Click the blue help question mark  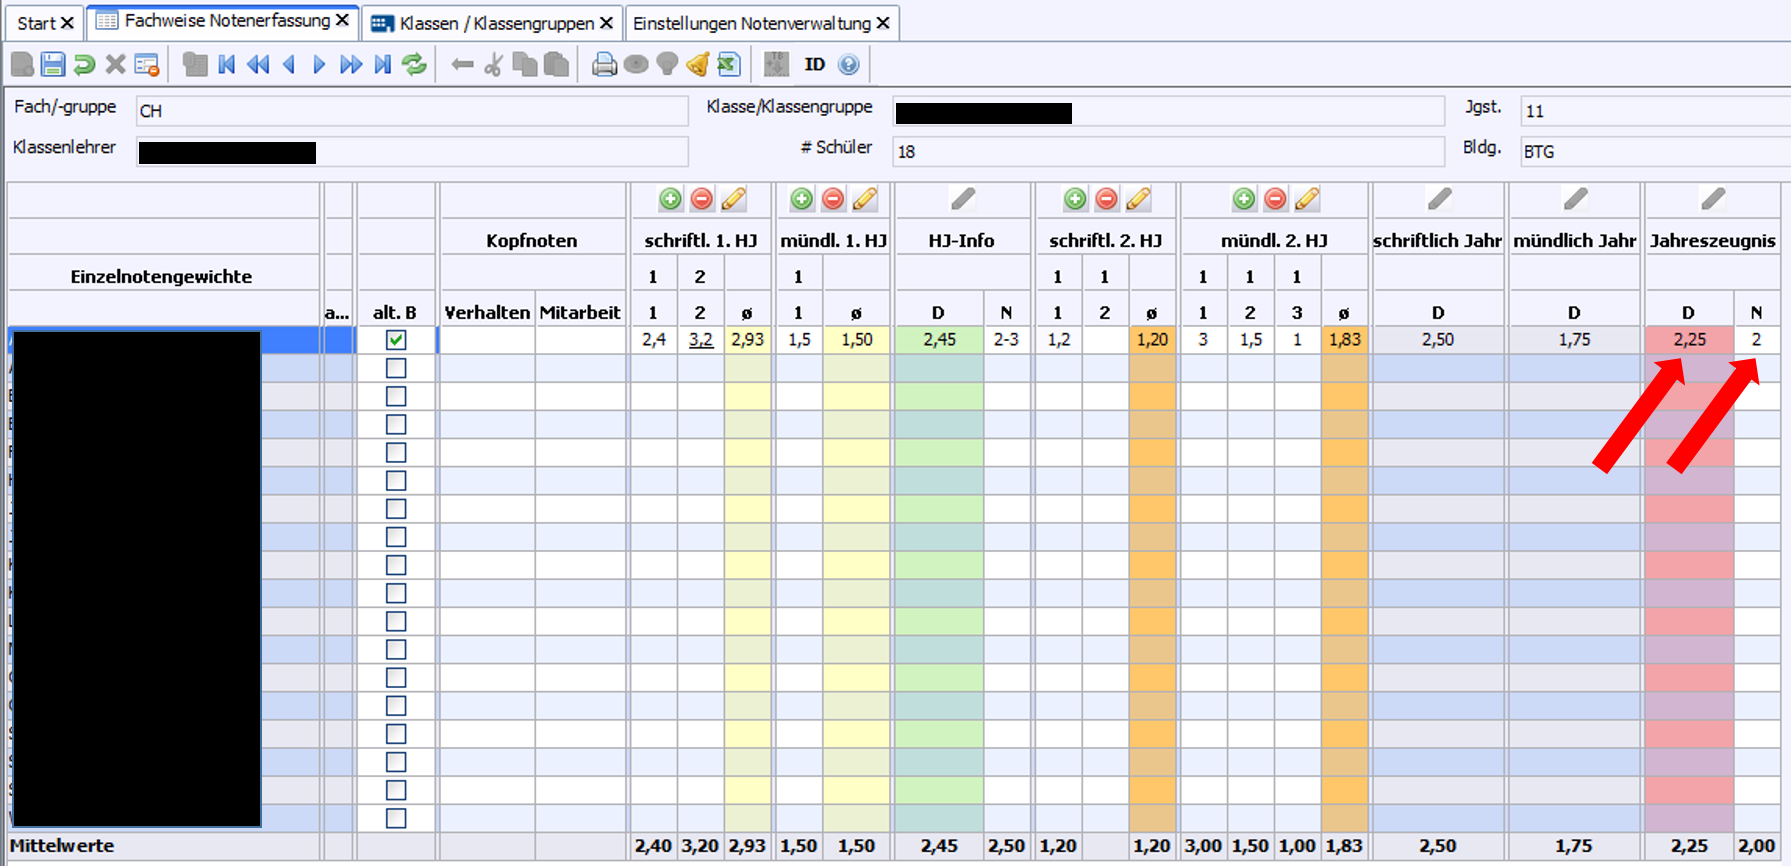848,65
